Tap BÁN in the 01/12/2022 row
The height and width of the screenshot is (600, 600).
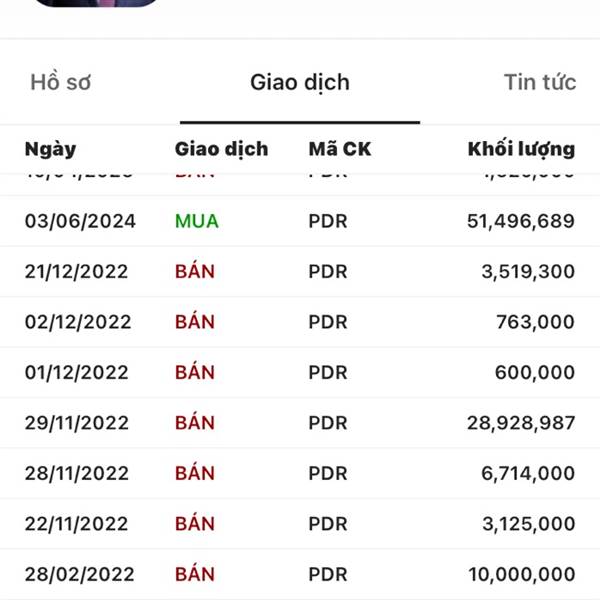194,372
